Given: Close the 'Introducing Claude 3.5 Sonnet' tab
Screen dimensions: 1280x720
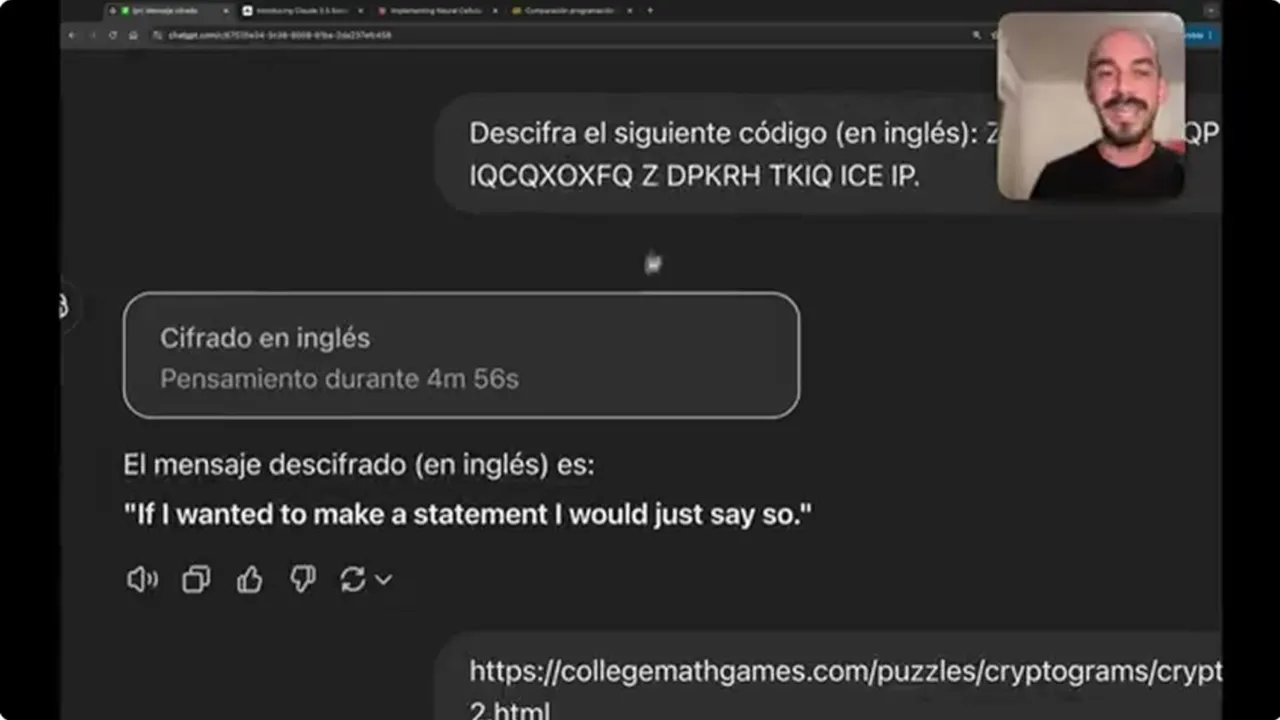Looking at the screenshot, I should [x=360, y=10].
